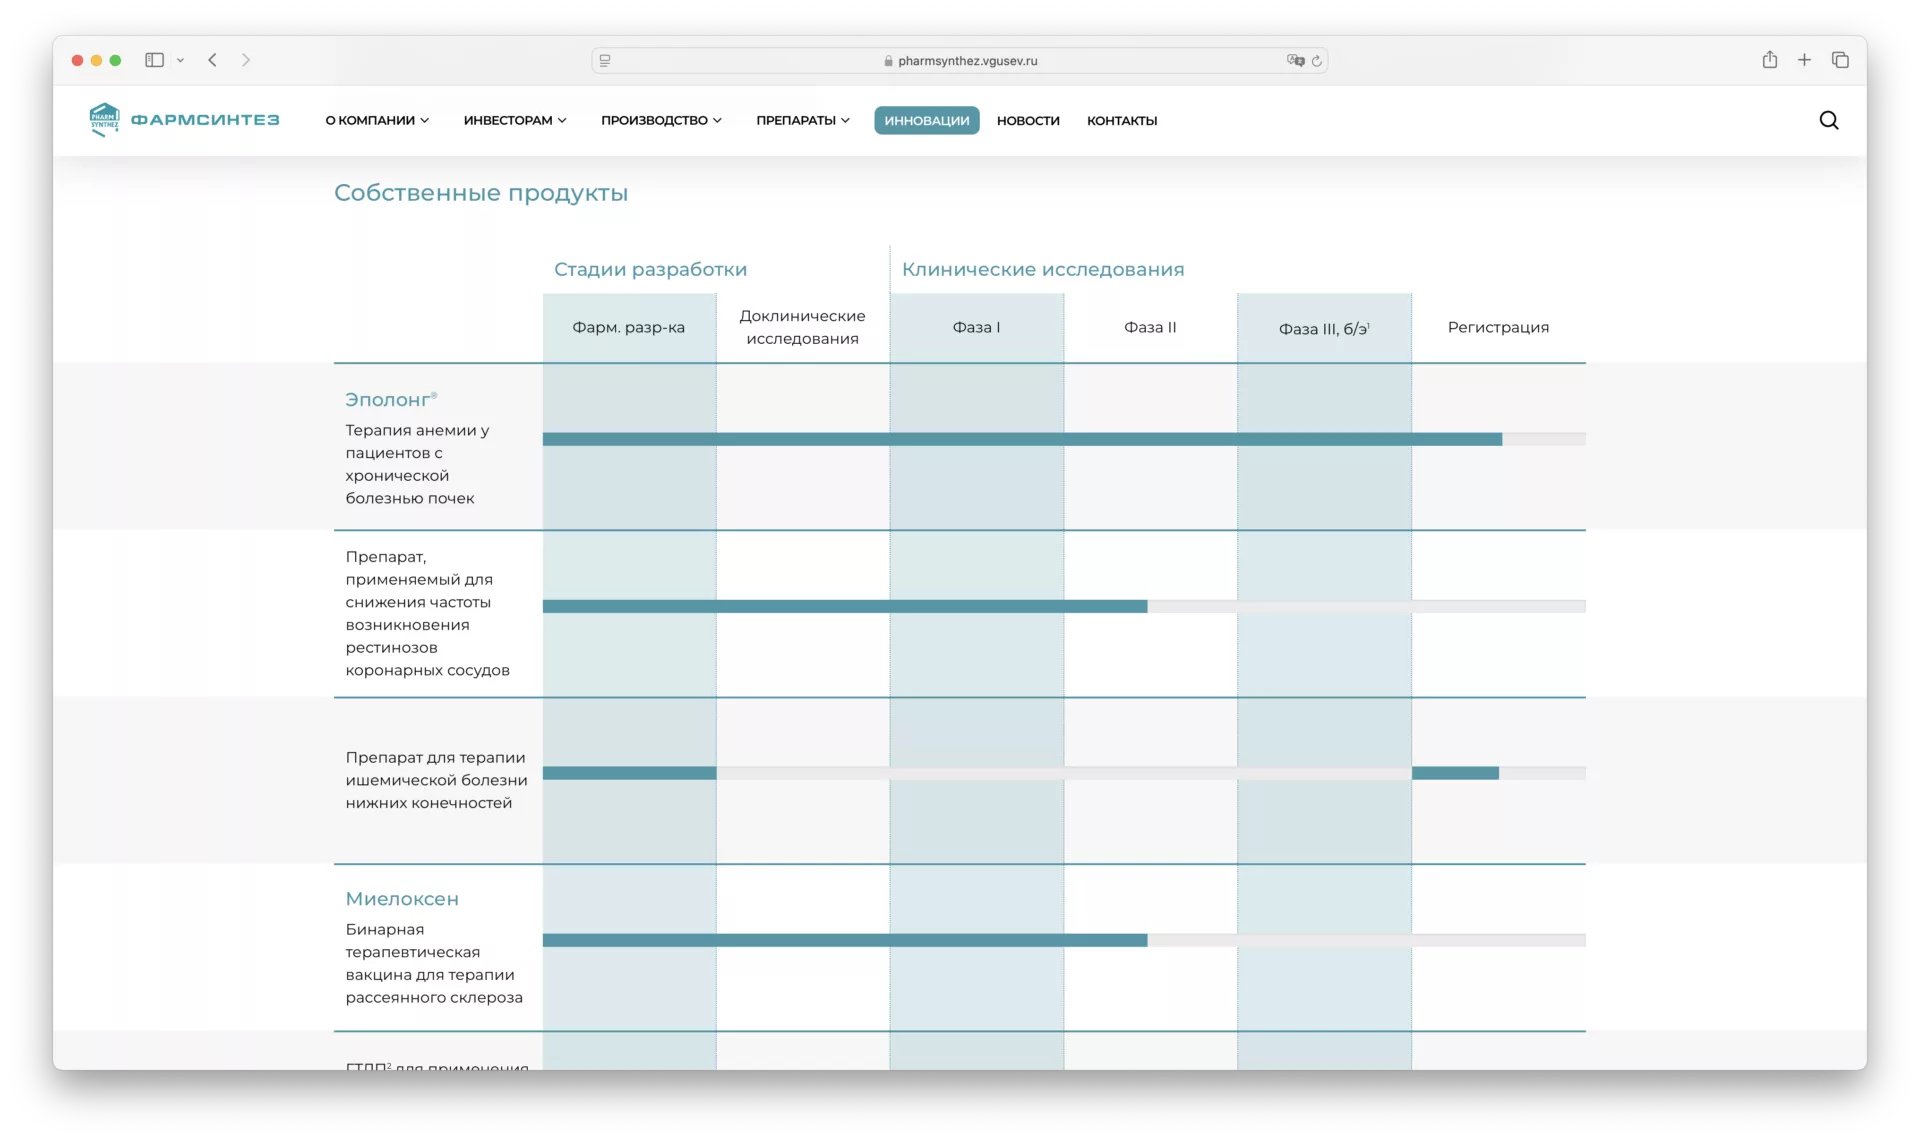Image resolution: width=1920 pixels, height=1140 pixels.
Task: Expand the О компании menu
Action: 377,120
